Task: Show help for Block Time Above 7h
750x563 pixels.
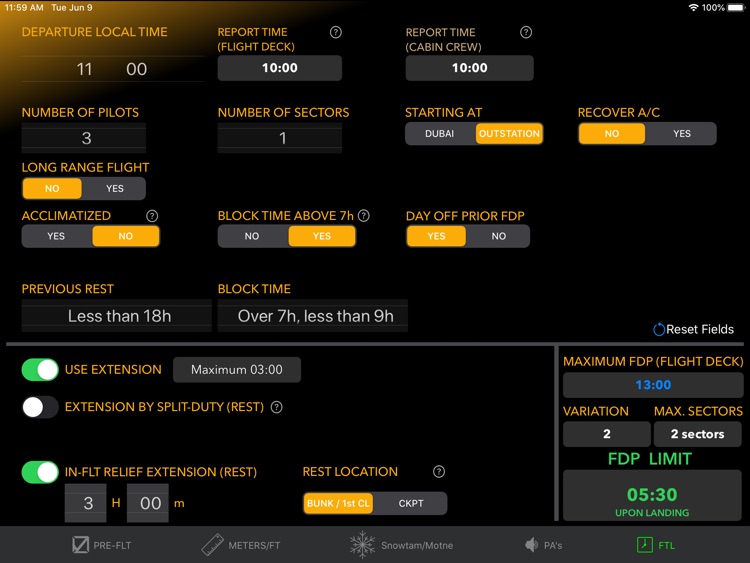Action: click(x=364, y=216)
